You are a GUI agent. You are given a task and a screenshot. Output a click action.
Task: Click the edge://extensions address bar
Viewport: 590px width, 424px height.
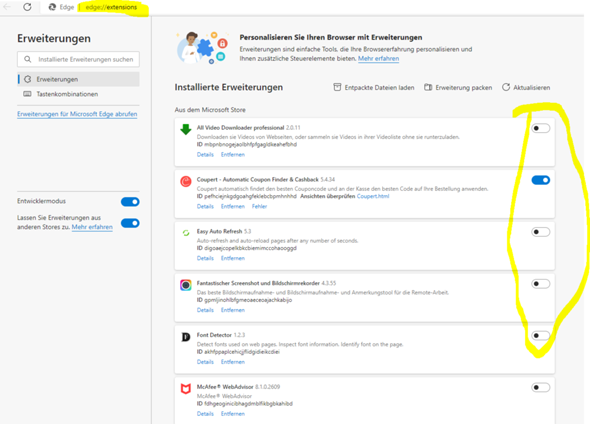(x=111, y=7)
